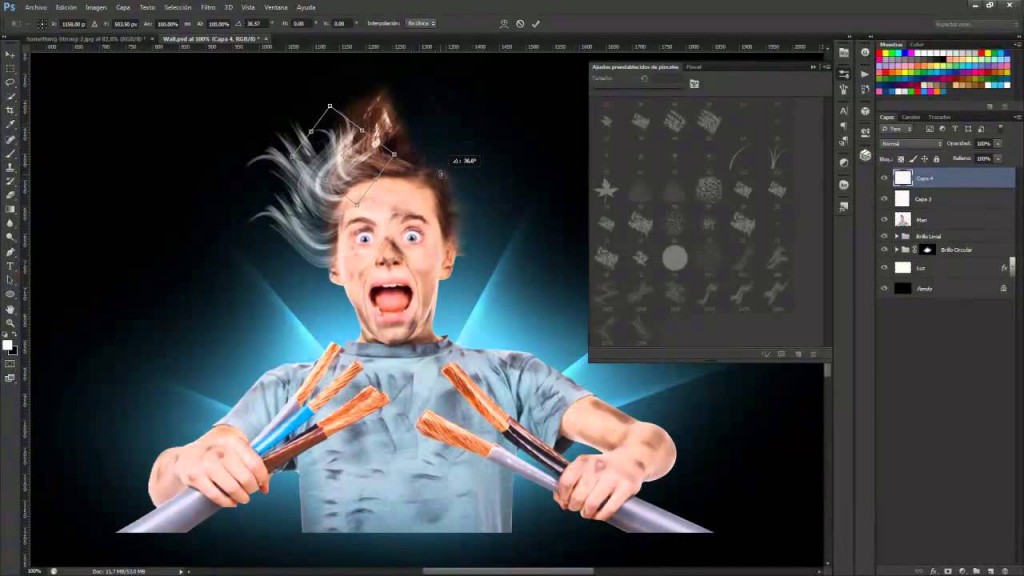Select the Pen tool
This screenshot has height=576, width=1024.
coord(10,252)
